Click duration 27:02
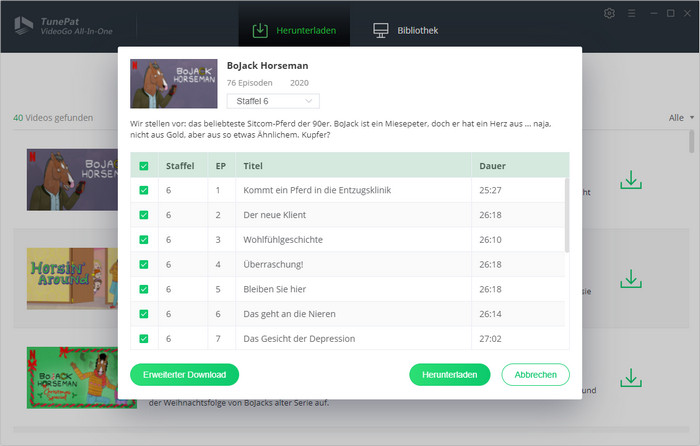The image size is (700, 446). point(490,339)
